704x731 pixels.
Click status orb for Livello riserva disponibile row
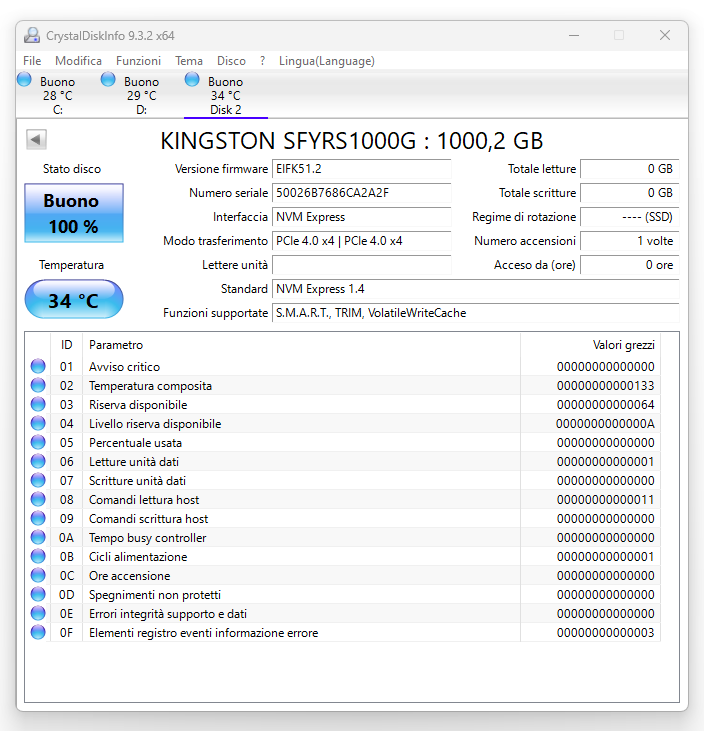click(x=38, y=423)
